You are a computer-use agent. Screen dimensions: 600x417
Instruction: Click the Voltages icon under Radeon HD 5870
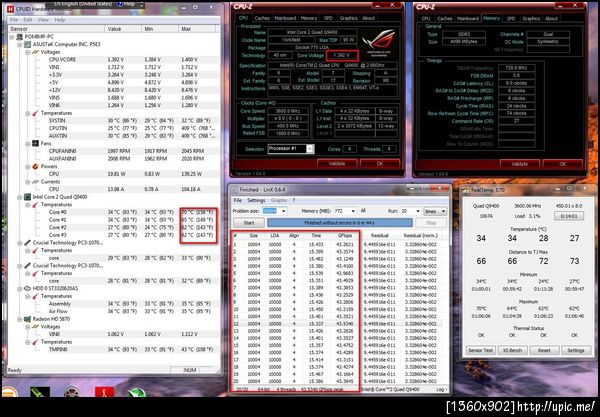[36, 327]
